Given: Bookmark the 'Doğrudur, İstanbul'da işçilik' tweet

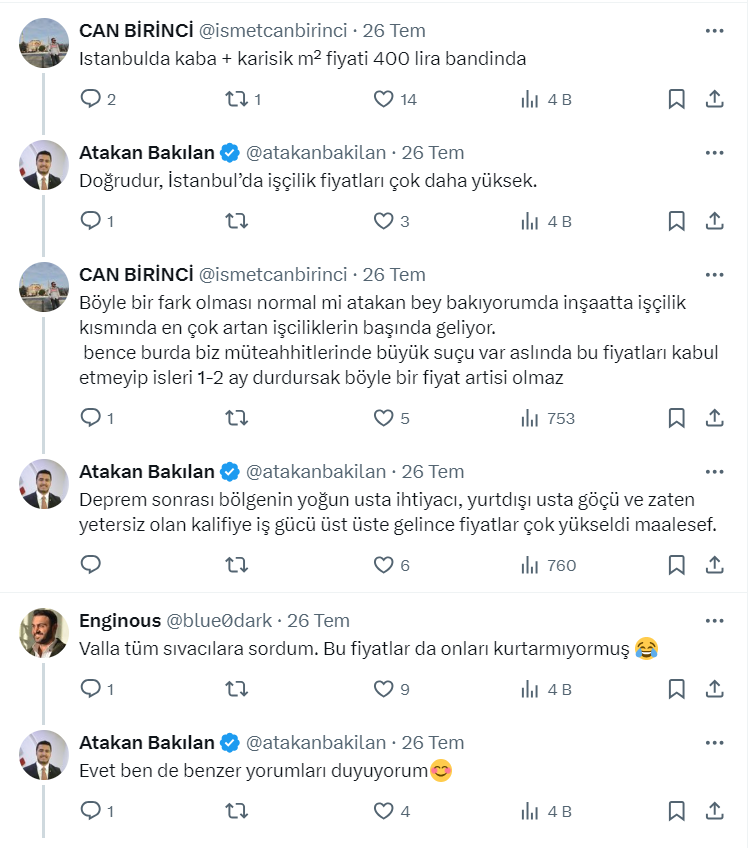Looking at the screenshot, I should pyautogui.click(x=676, y=221).
